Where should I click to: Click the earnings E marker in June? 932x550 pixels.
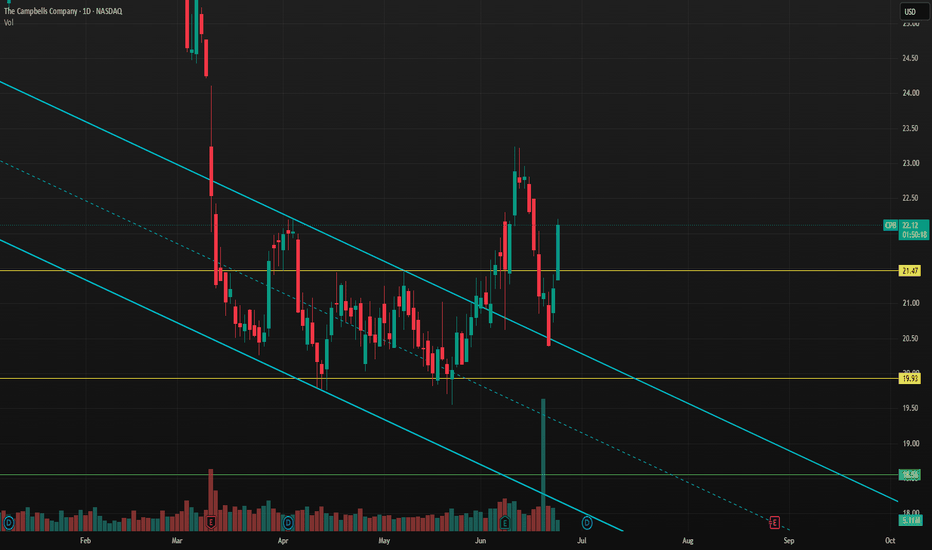tap(505, 523)
